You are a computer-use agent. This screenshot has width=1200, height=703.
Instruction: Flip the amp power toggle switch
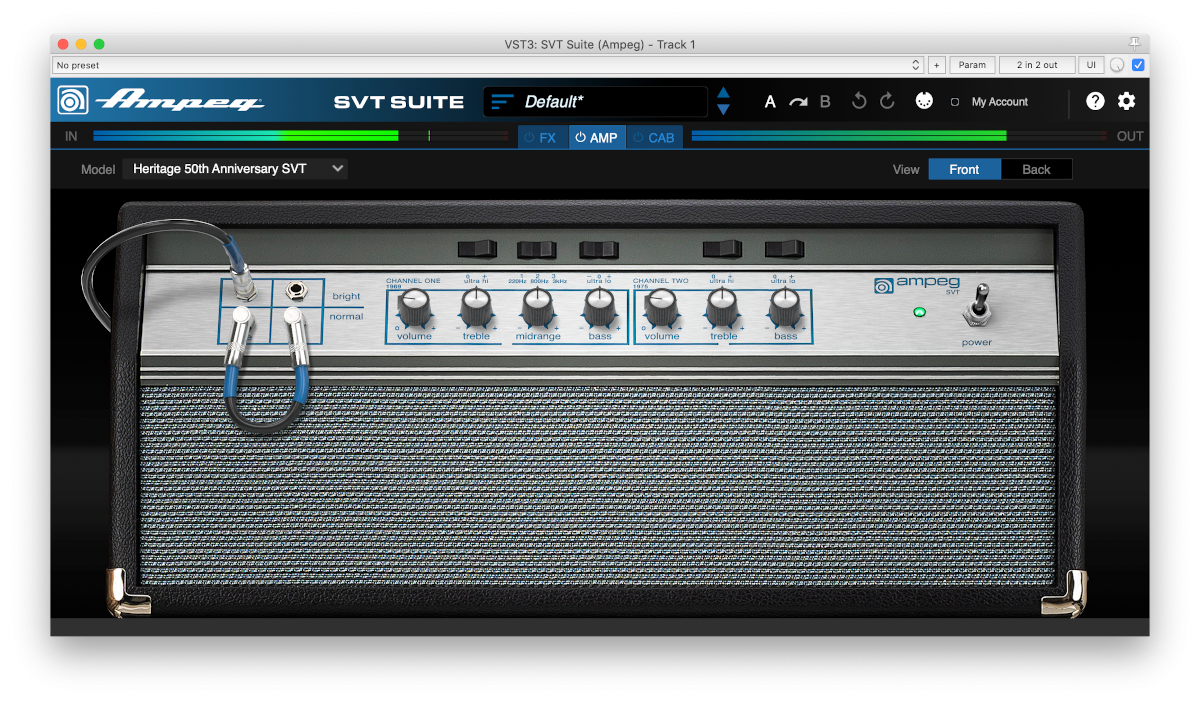pyautogui.click(x=977, y=305)
